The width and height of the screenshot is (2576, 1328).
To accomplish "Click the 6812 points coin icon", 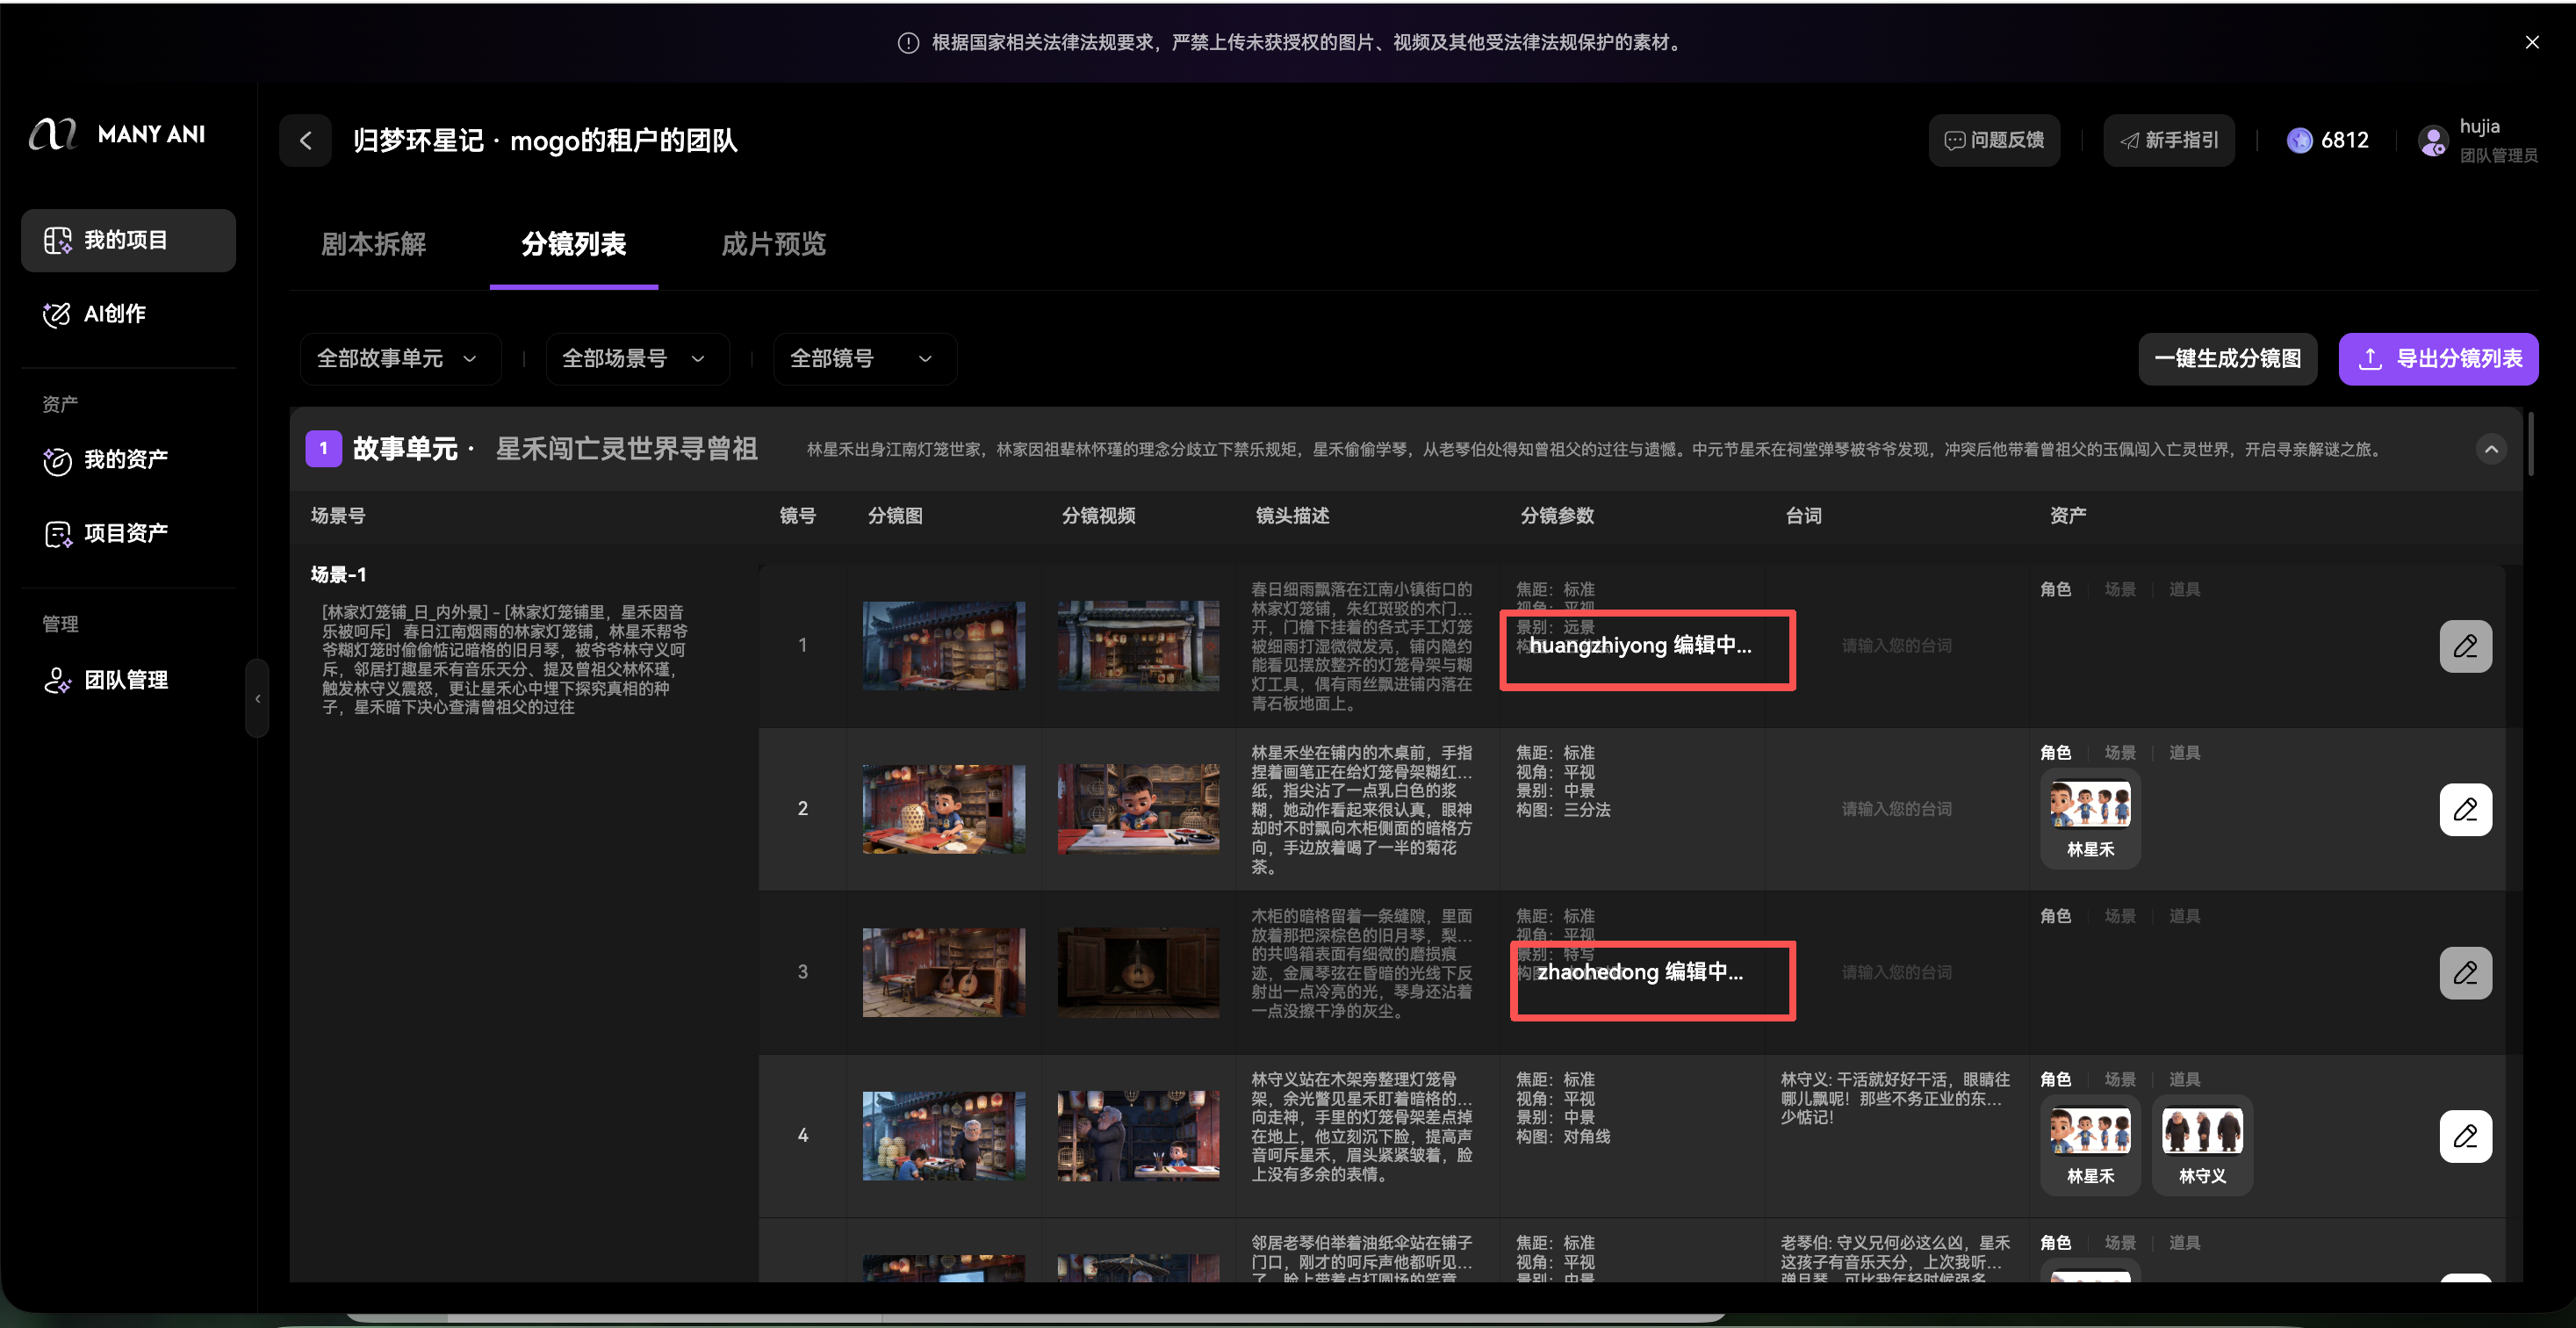I will (x=2299, y=140).
